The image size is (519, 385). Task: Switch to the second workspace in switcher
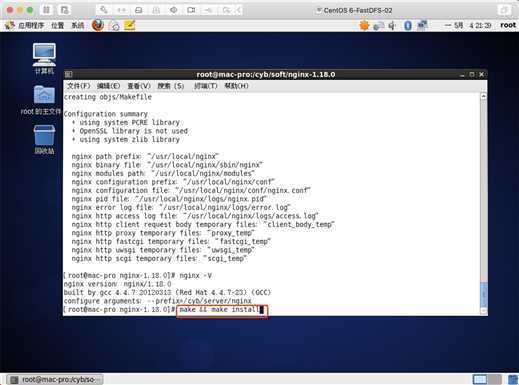pyautogui.click(x=495, y=379)
